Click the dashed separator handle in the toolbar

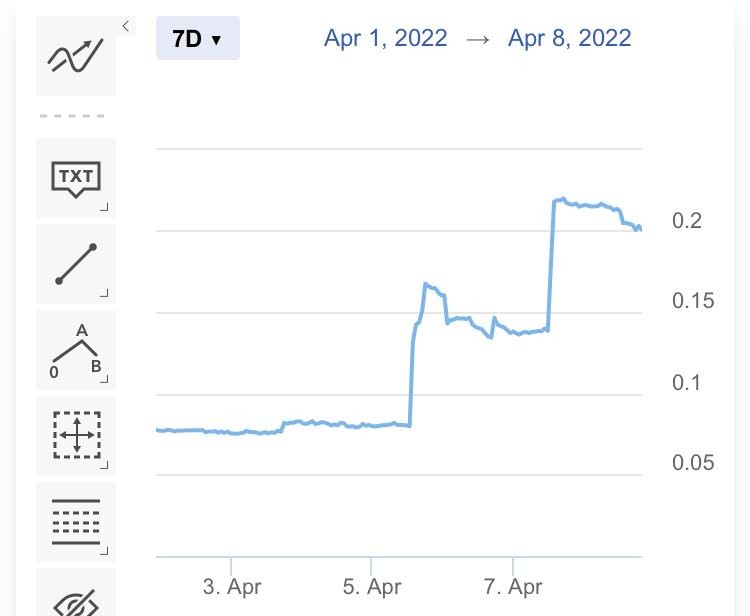pos(72,116)
